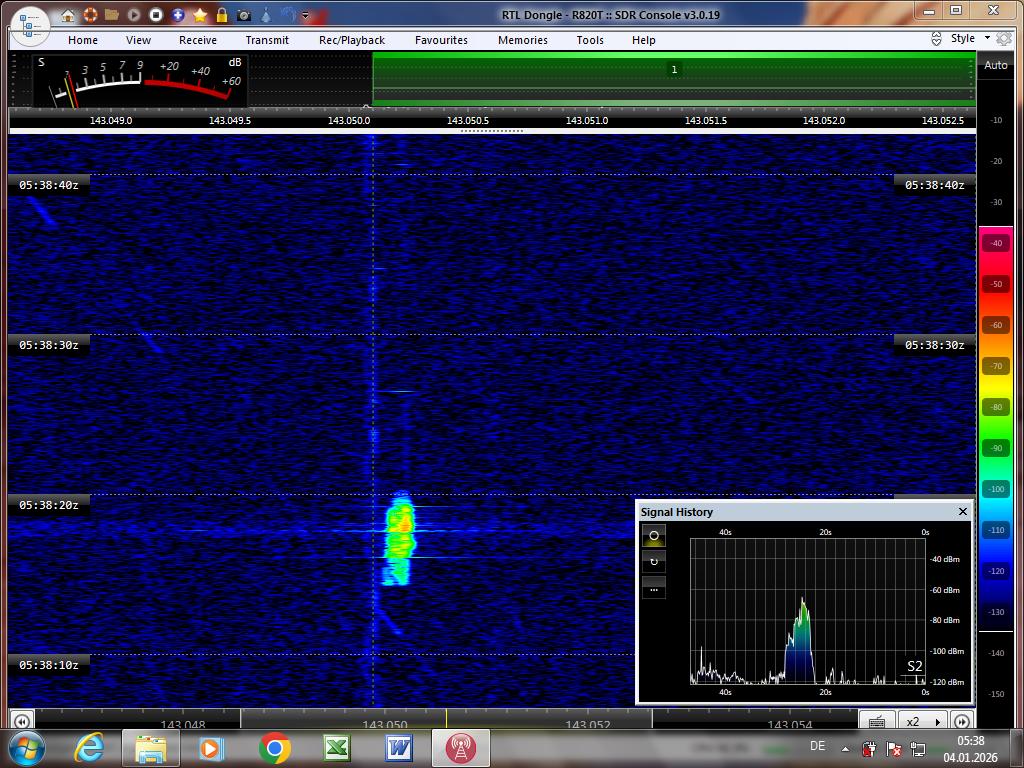Click the lifebuoy help icon in toolbar
Viewport: 1024px width, 768px height.
click(89, 15)
